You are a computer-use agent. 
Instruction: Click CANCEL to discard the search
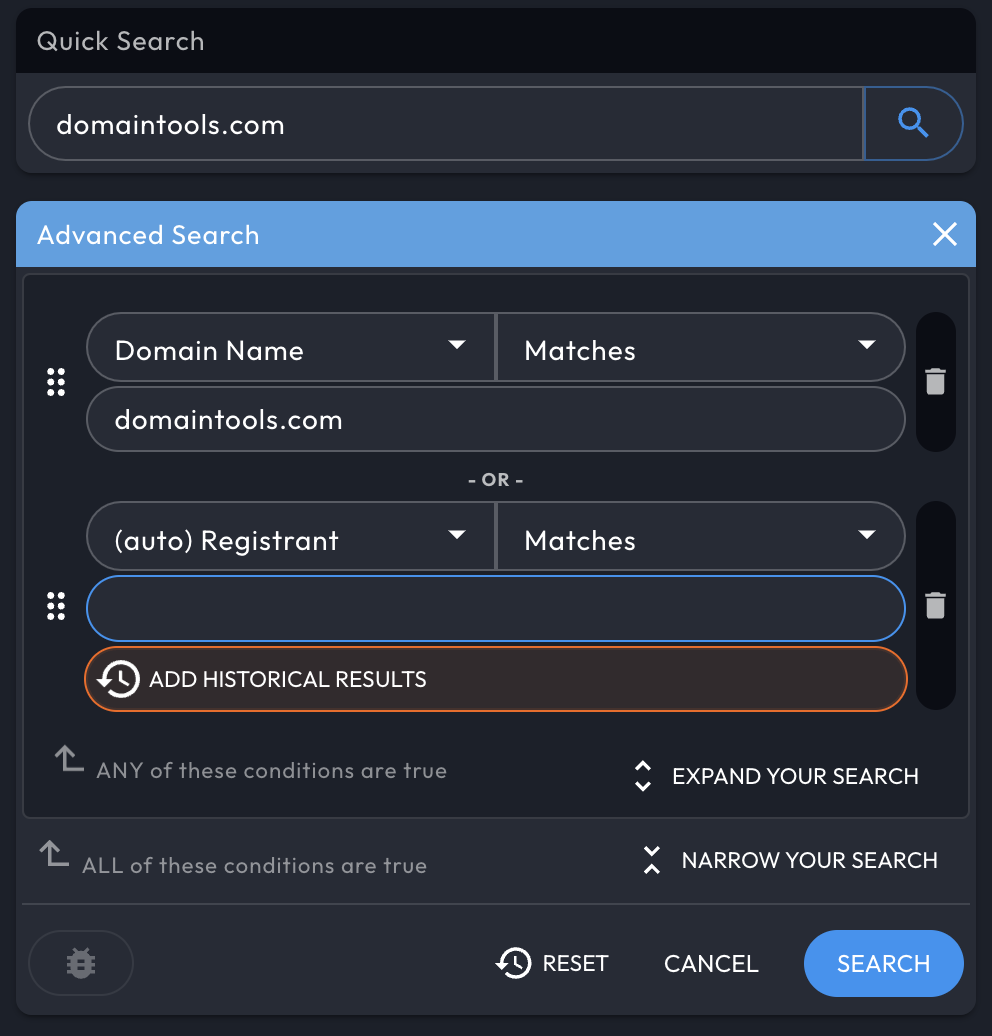[711, 963]
